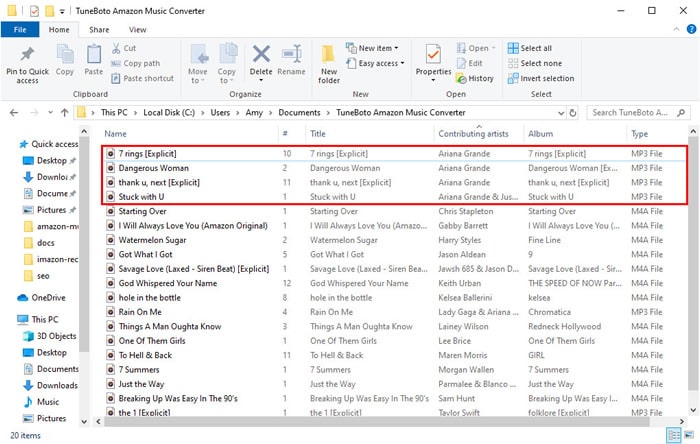Click the Paste ribbon icon

click(x=93, y=54)
